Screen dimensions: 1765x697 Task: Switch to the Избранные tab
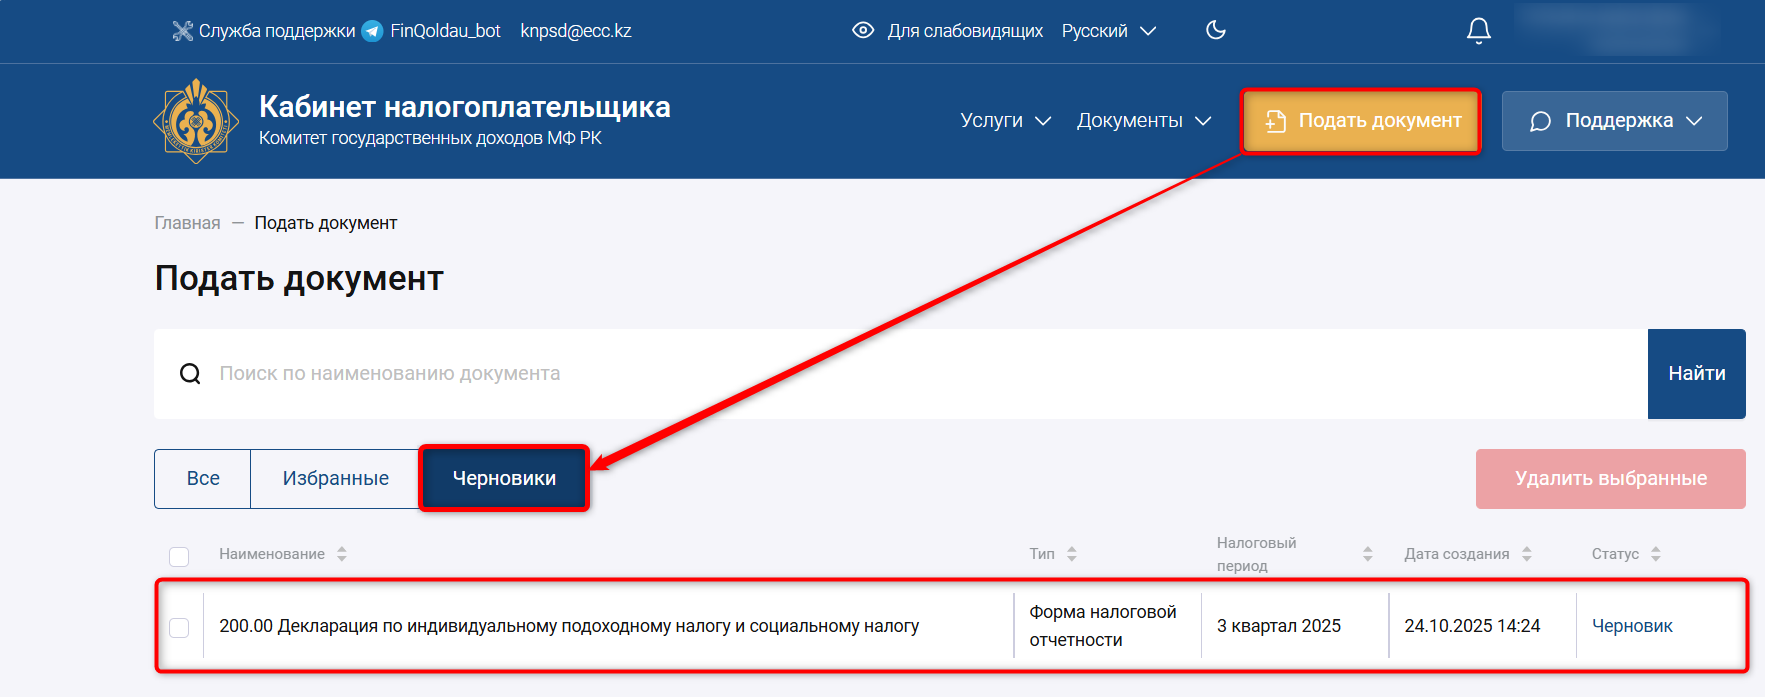[336, 479]
